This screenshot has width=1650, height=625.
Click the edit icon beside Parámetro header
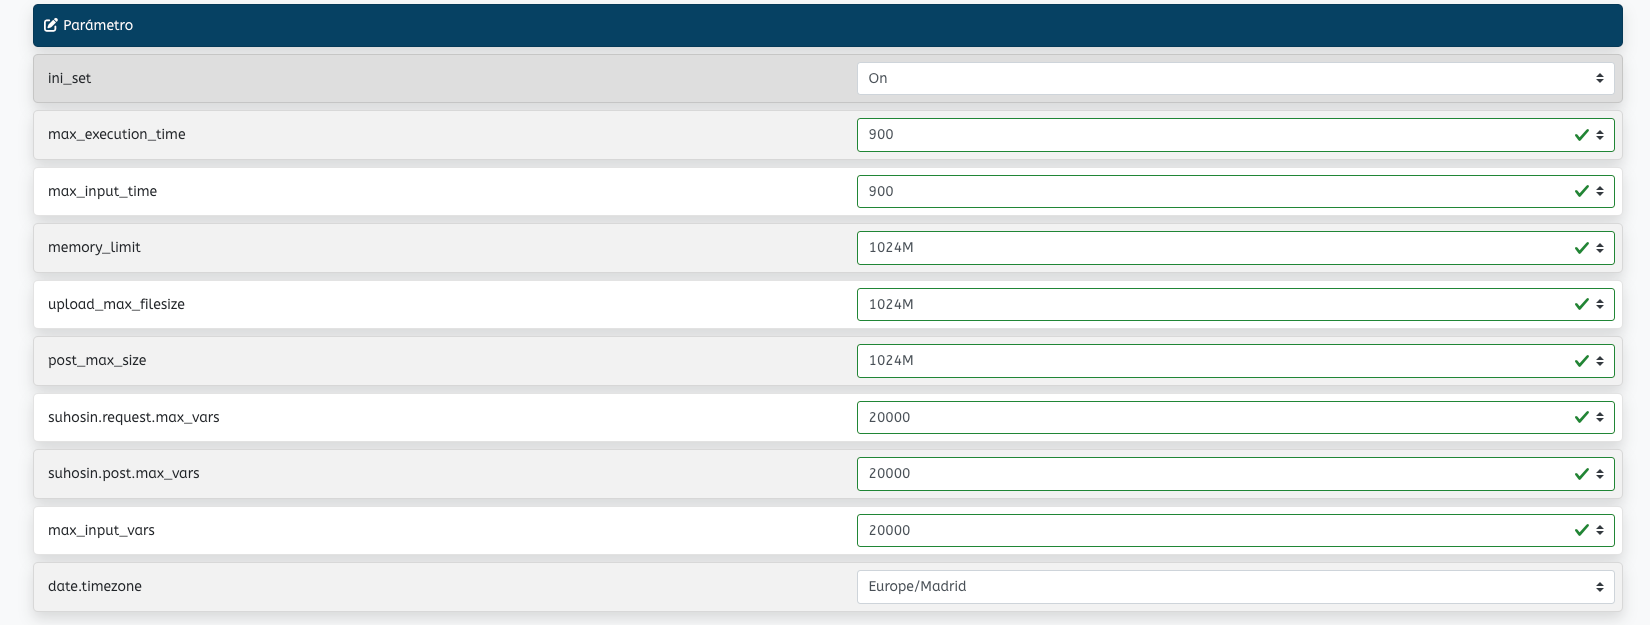click(50, 25)
